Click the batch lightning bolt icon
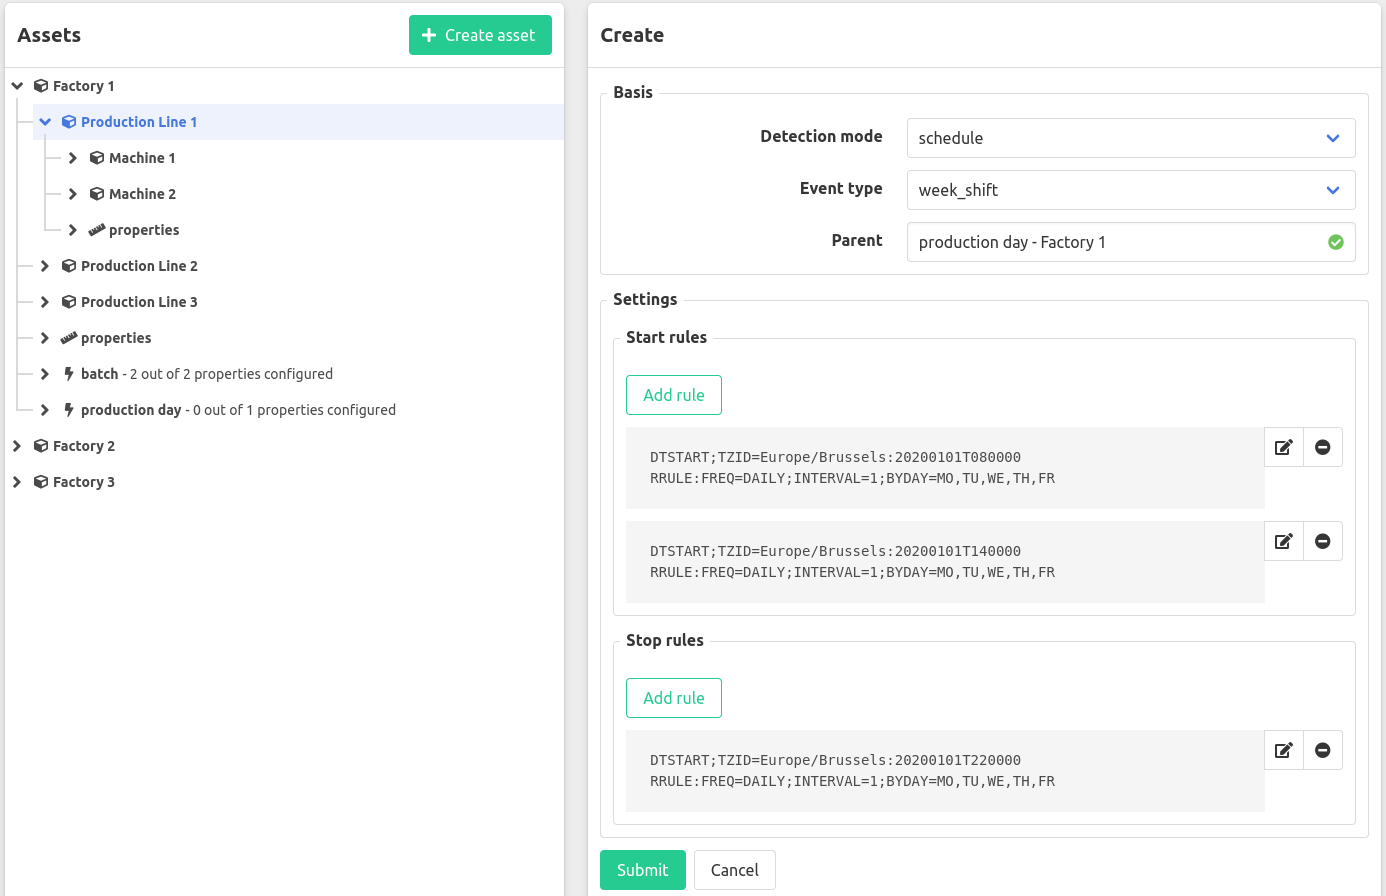The height and width of the screenshot is (896, 1386). click(69, 374)
